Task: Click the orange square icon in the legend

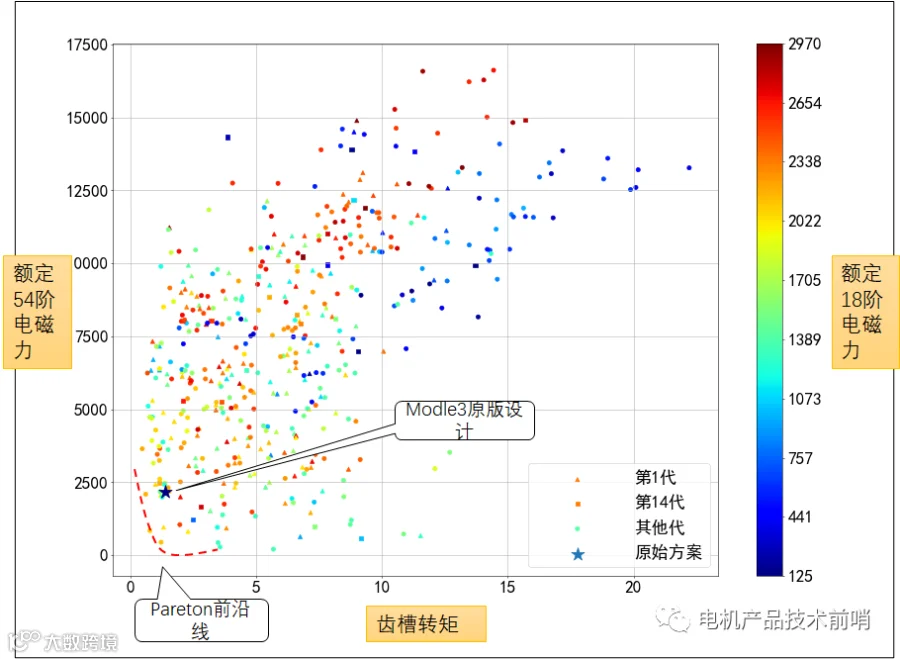Action: pyautogui.click(x=578, y=504)
